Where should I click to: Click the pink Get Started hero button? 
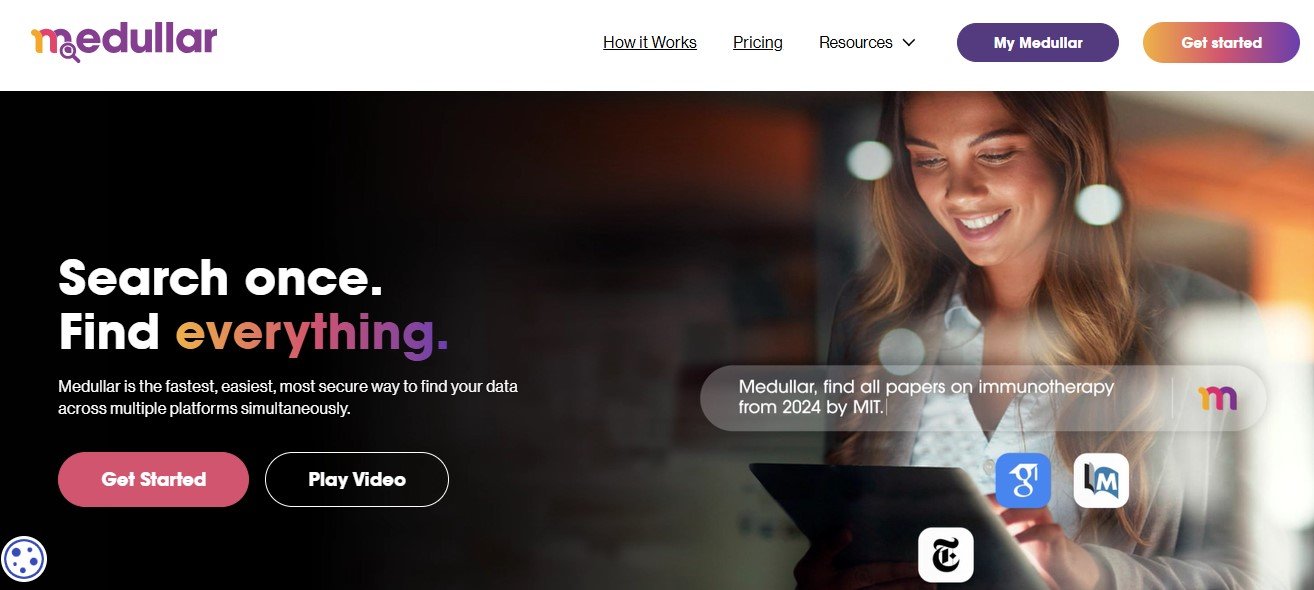point(153,479)
